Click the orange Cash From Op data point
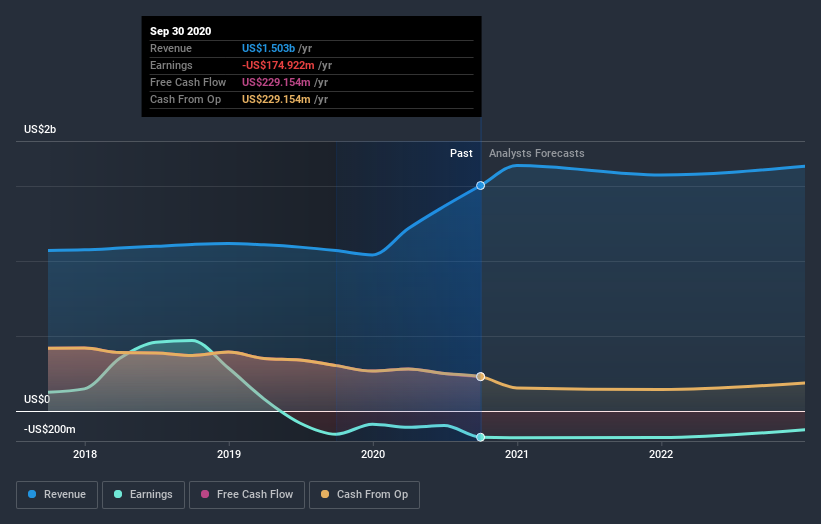This screenshot has height=524, width=821. pyautogui.click(x=480, y=376)
